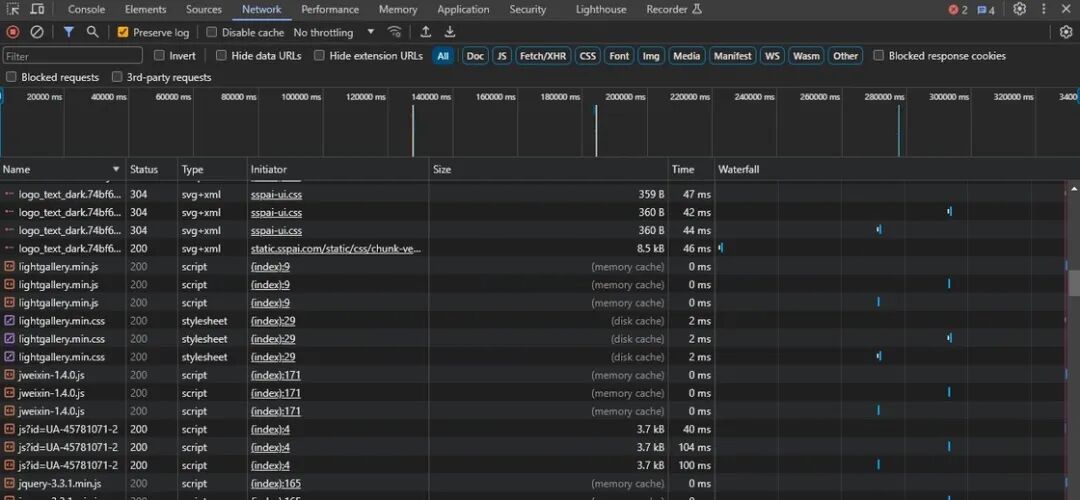Image resolution: width=1080 pixels, height=500 pixels.
Task: Filter by Media type
Action: point(687,56)
